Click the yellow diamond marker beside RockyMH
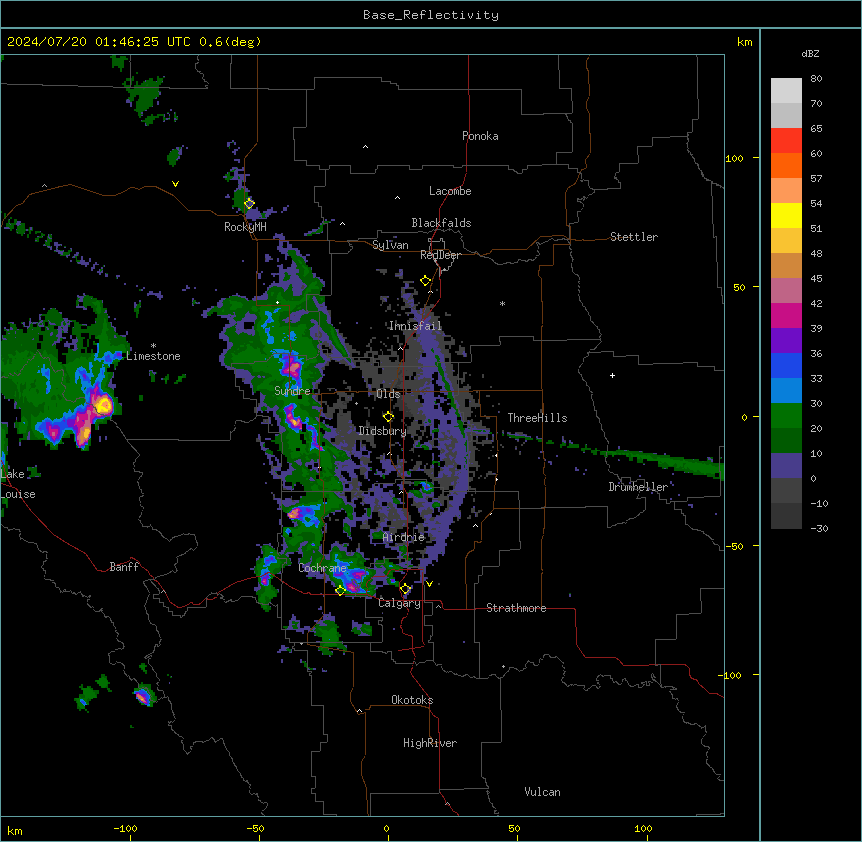 pos(249,203)
